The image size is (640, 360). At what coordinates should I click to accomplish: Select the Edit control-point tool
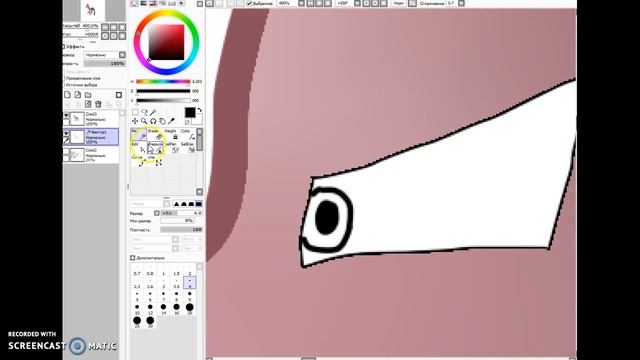pyautogui.click(x=139, y=147)
